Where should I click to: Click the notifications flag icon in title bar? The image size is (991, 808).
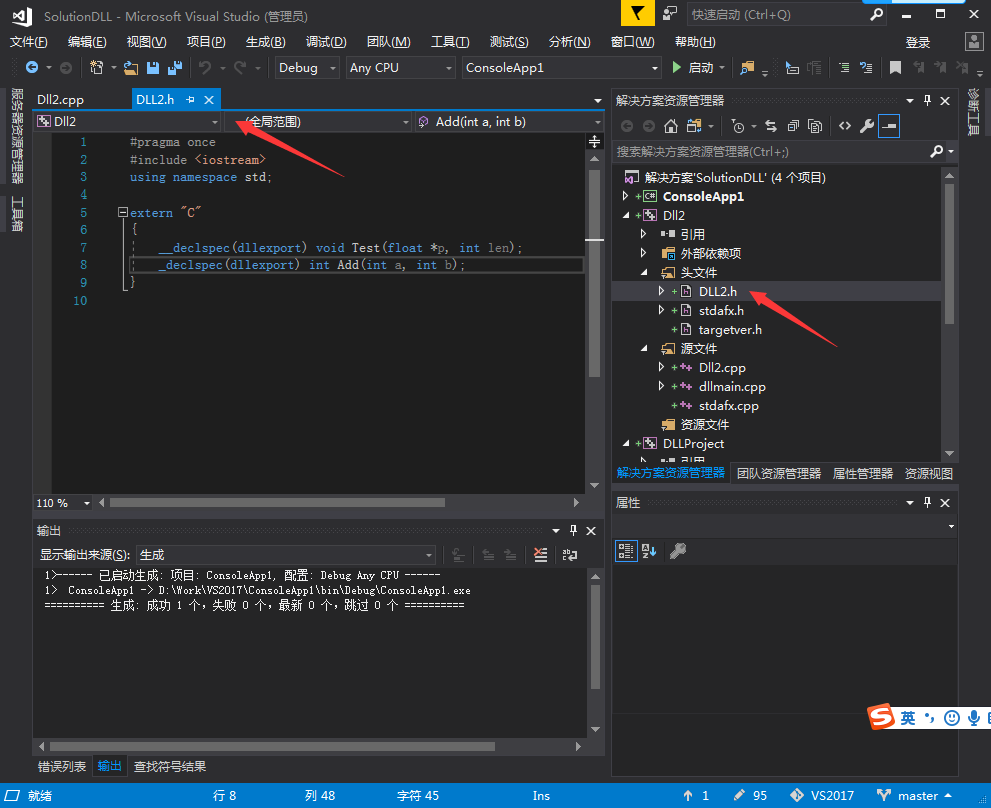637,13
